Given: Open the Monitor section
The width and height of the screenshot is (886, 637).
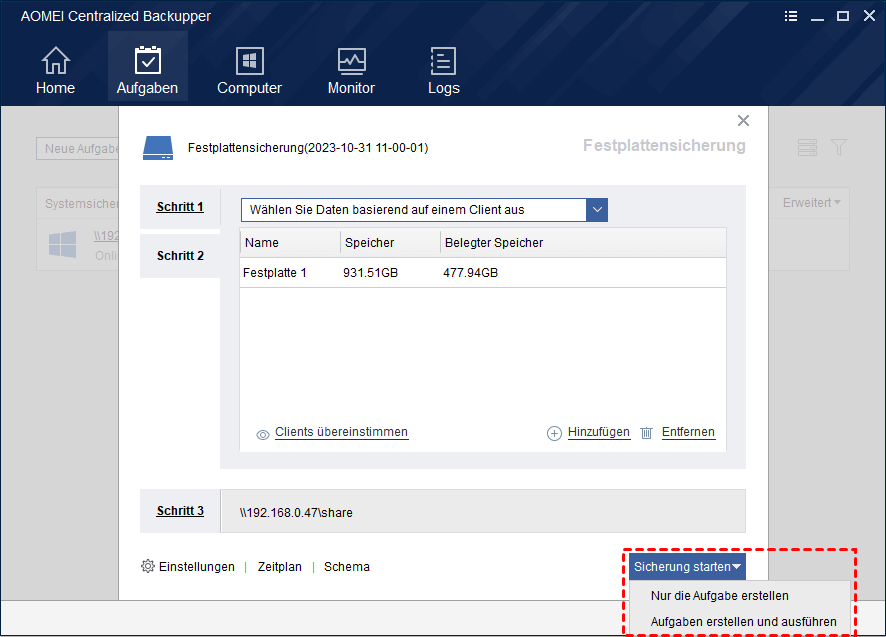Looking at the screenshot, I should [351, 70].
